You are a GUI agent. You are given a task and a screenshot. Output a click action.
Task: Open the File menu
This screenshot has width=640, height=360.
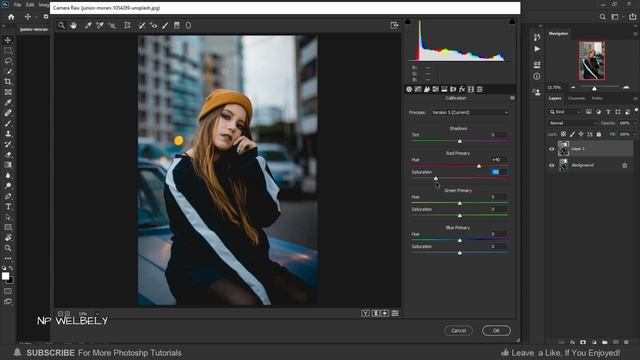pyautogui.click(x=18, y=4)
